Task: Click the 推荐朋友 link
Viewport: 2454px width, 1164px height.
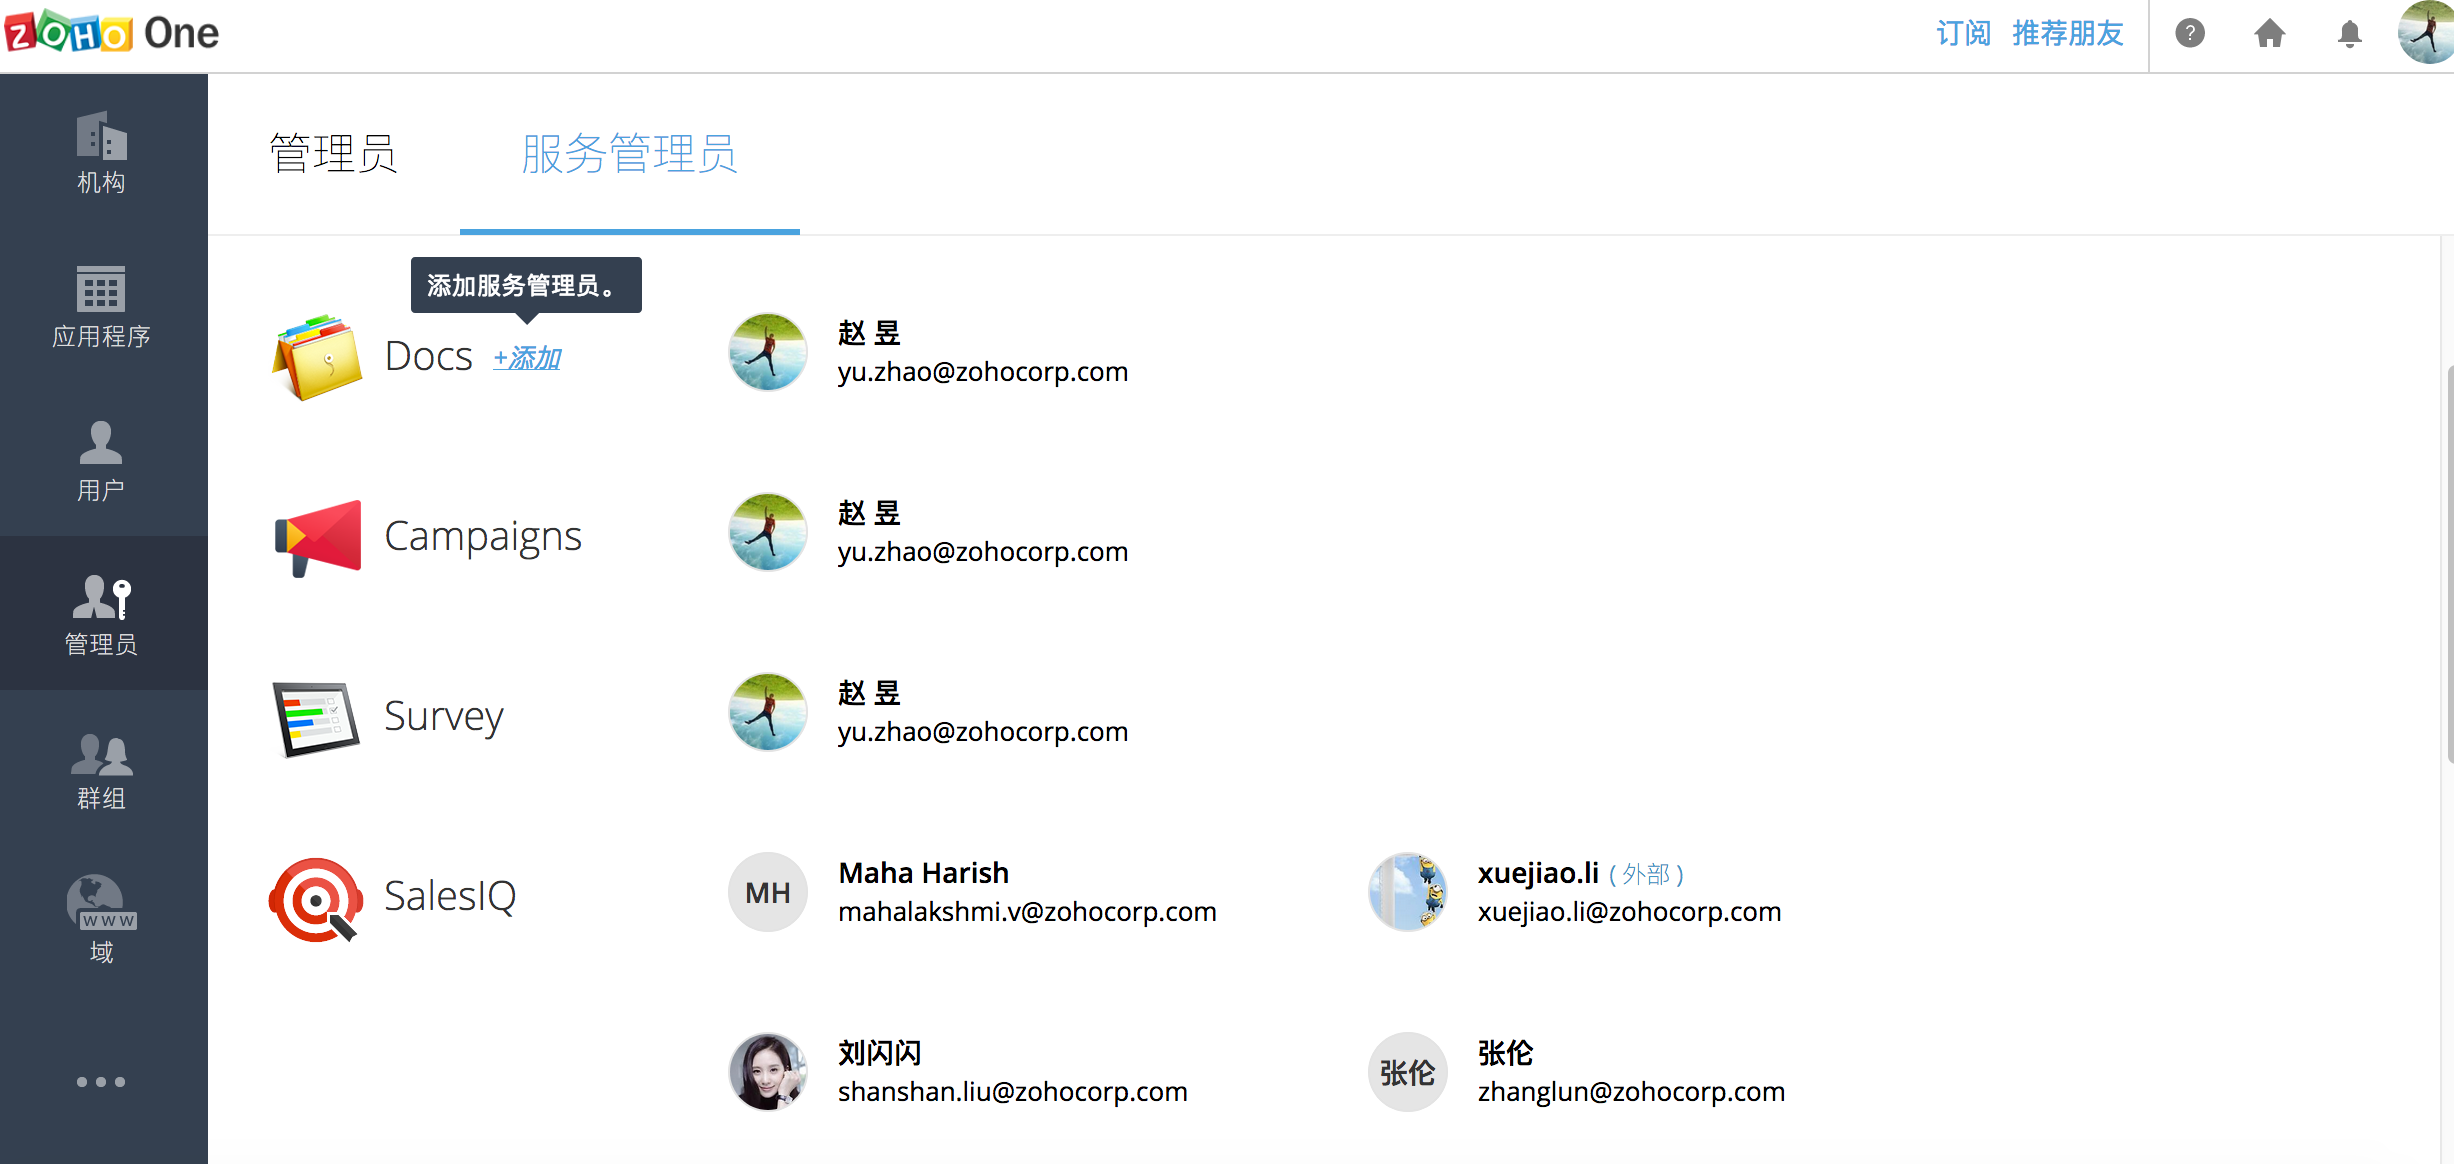Action: (x=2068, y=34)
